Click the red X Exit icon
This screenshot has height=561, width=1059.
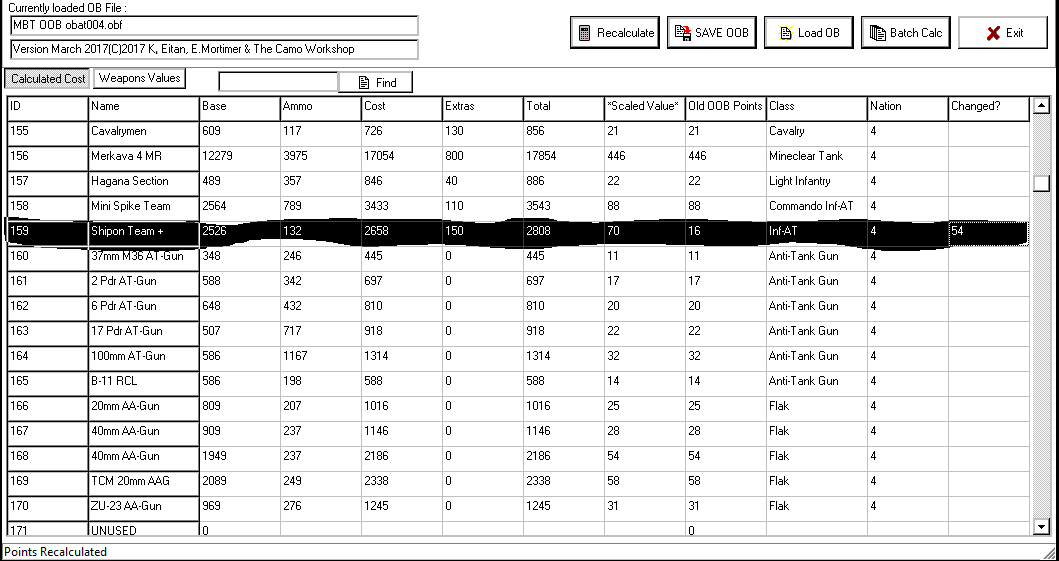click(x=992, y=33)
